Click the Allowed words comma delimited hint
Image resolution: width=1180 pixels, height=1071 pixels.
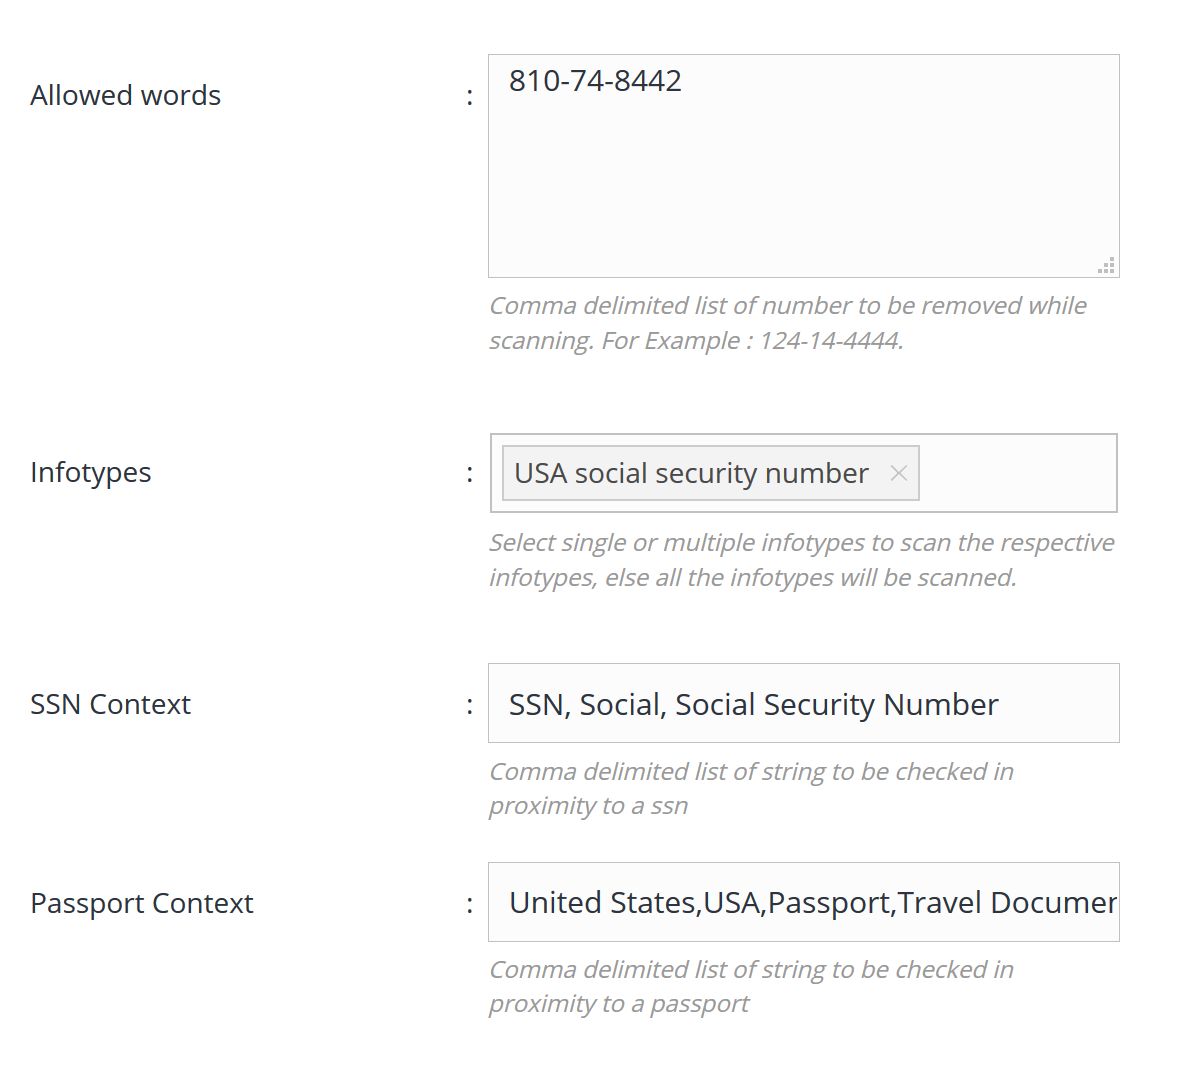tap(787, 323)
